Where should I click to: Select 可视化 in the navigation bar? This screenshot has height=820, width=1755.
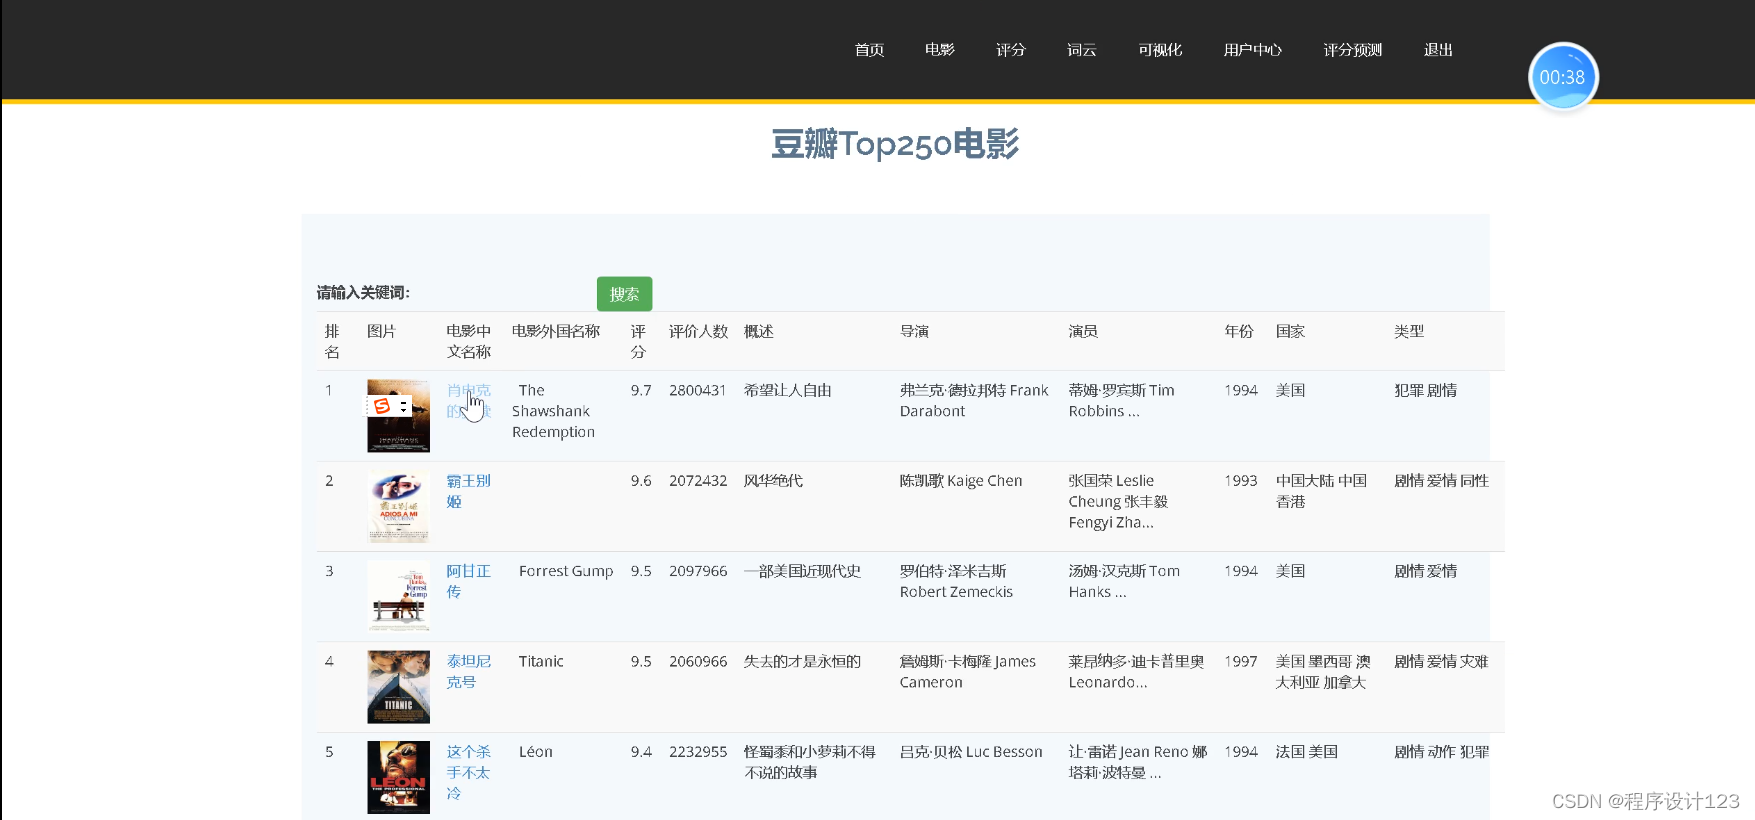coord(1160,50)
